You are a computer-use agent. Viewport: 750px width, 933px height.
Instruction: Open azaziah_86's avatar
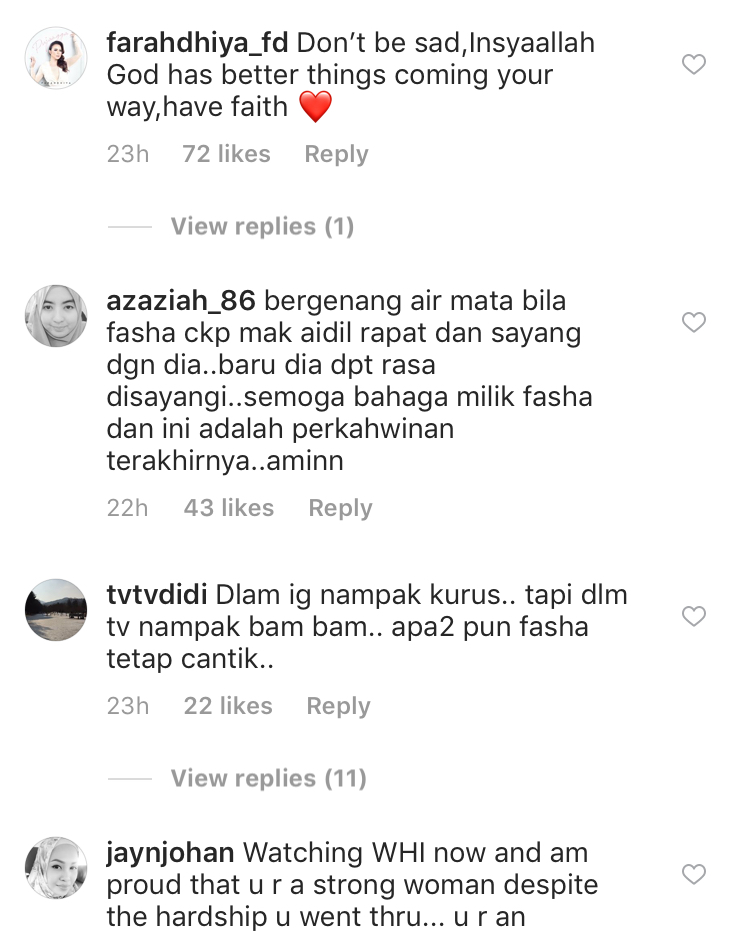[56, 316]
